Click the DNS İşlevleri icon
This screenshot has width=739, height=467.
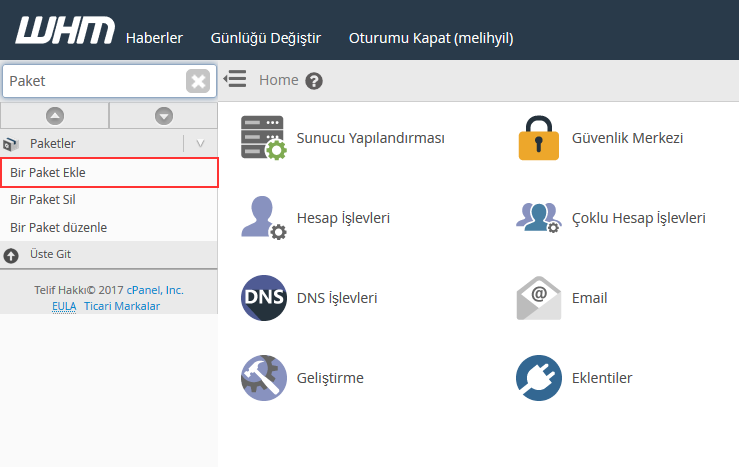263,298
